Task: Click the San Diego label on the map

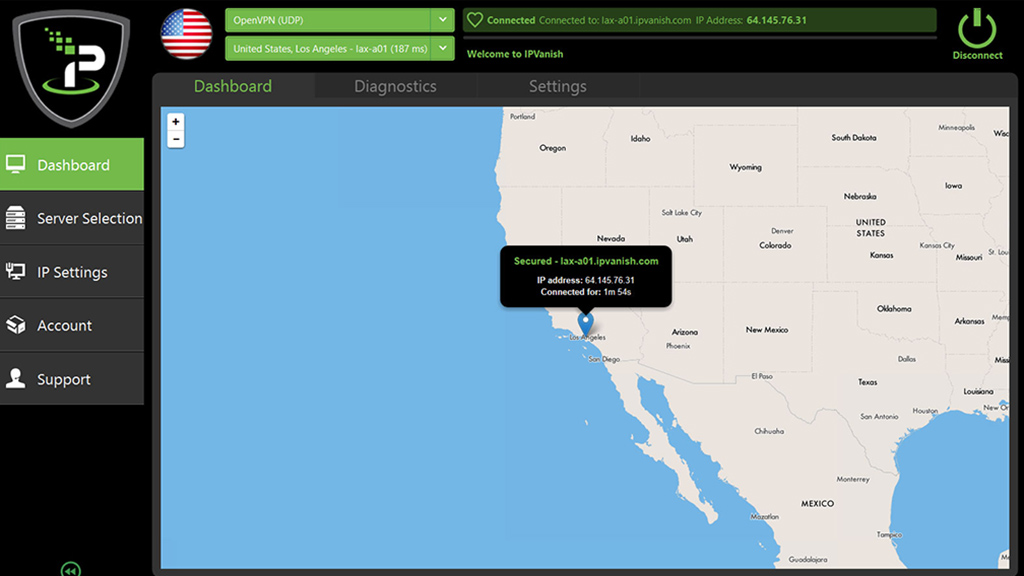Action: coord(604,359)
